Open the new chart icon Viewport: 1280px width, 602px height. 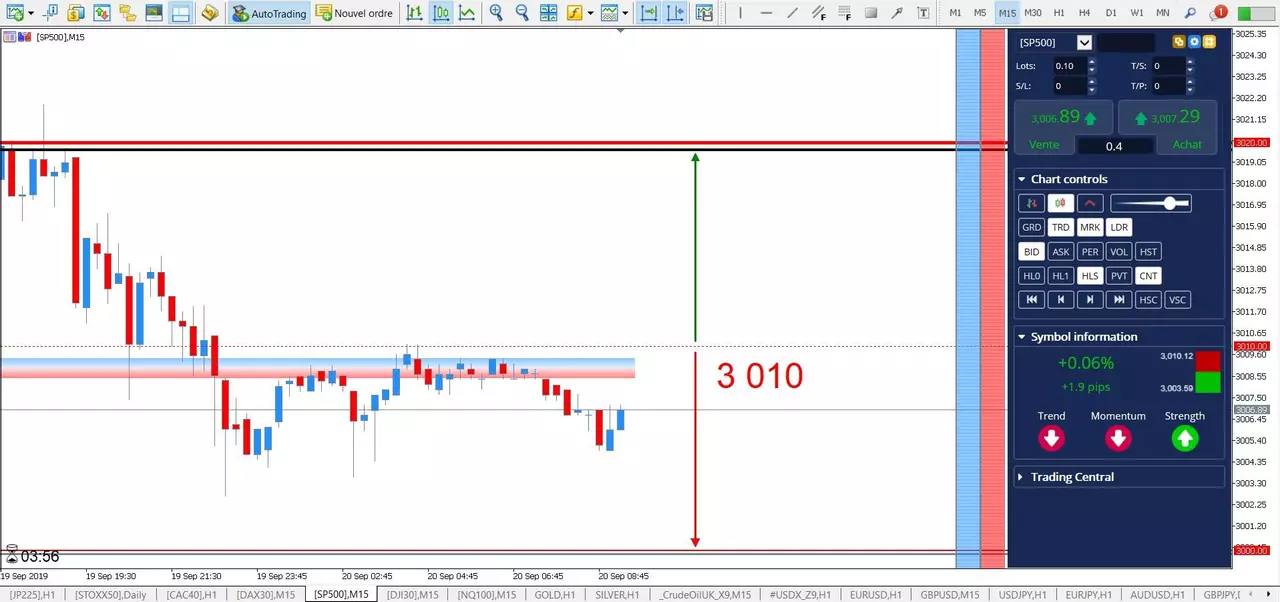click(14, 13)
